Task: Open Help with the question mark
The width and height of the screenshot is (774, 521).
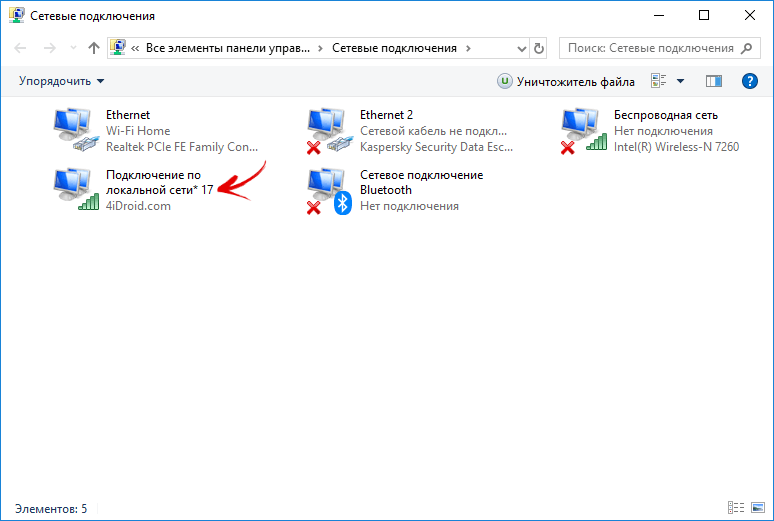Action: (x=749, y=81)
